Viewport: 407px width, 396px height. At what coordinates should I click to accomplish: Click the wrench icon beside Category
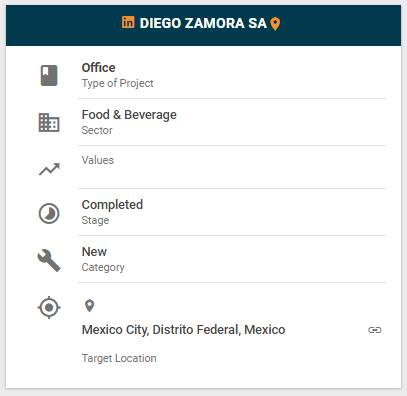pyautogui.click(x=49, y=260)
